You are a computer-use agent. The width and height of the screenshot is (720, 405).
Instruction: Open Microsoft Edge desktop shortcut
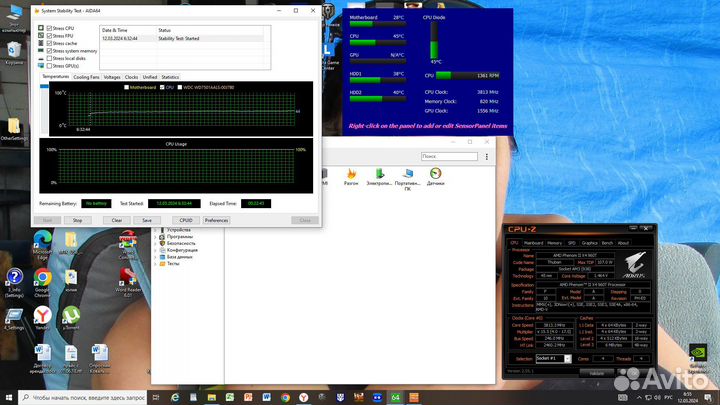click(x=42, y=246)
